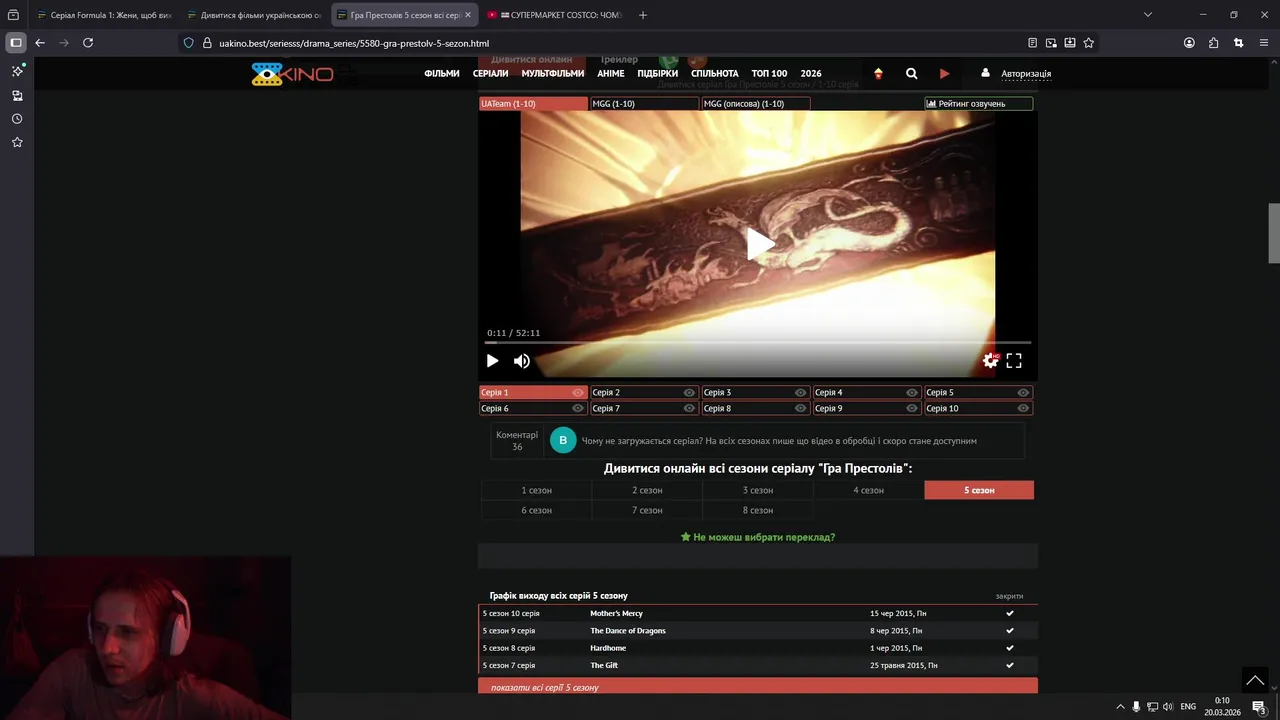Switch to 6 сезон
The width and height of the screenshot is (1280, 720).
536,510
